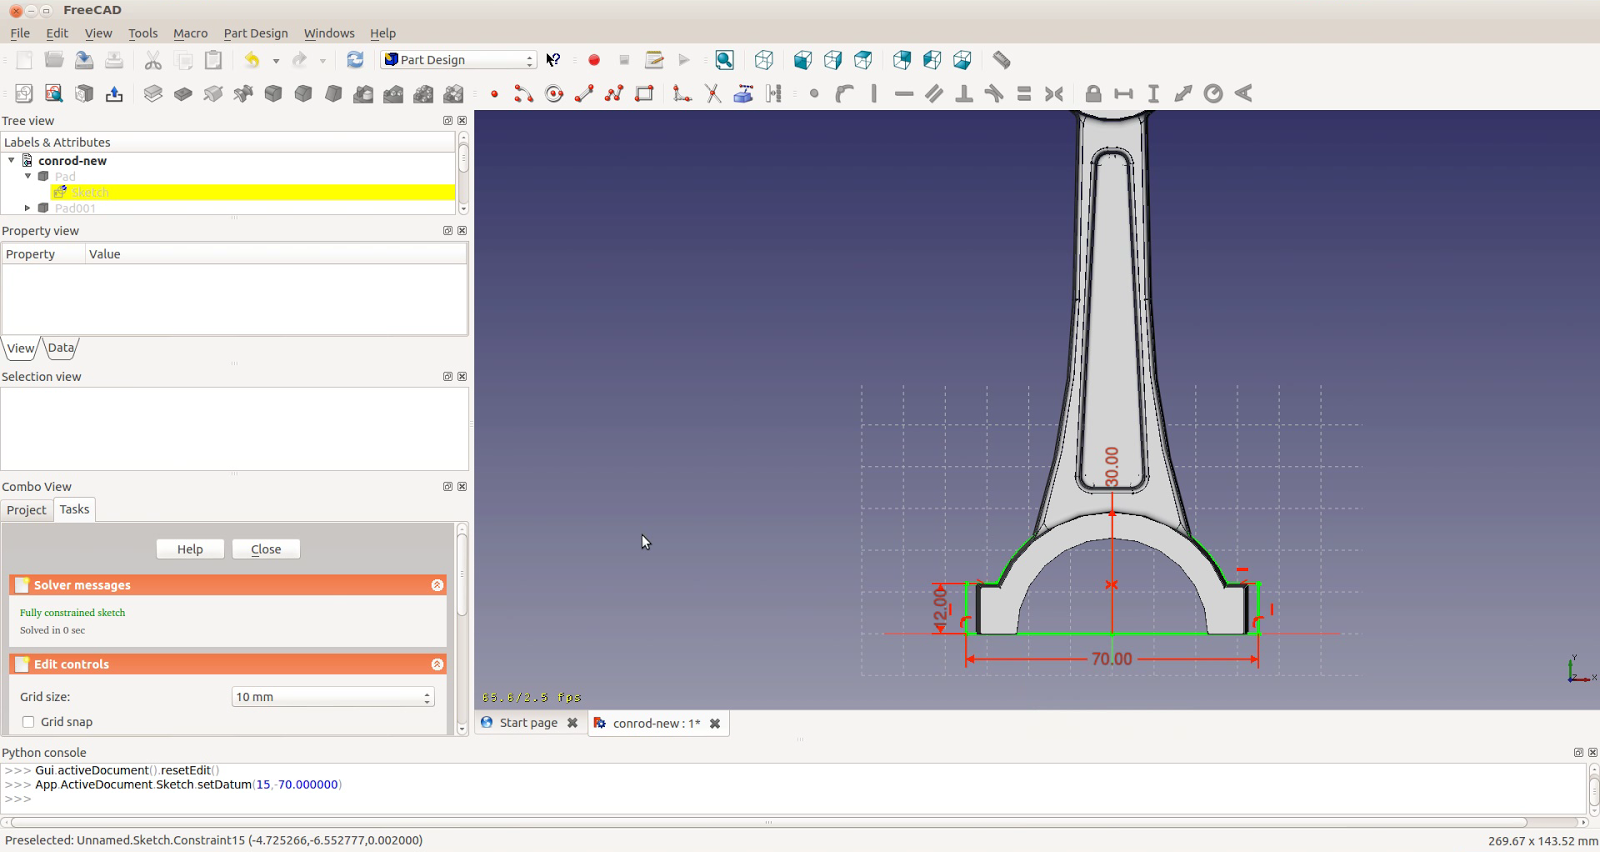
Task: Apply the equal constraint
Action: pyautogui.click(x=1024, y=94)
